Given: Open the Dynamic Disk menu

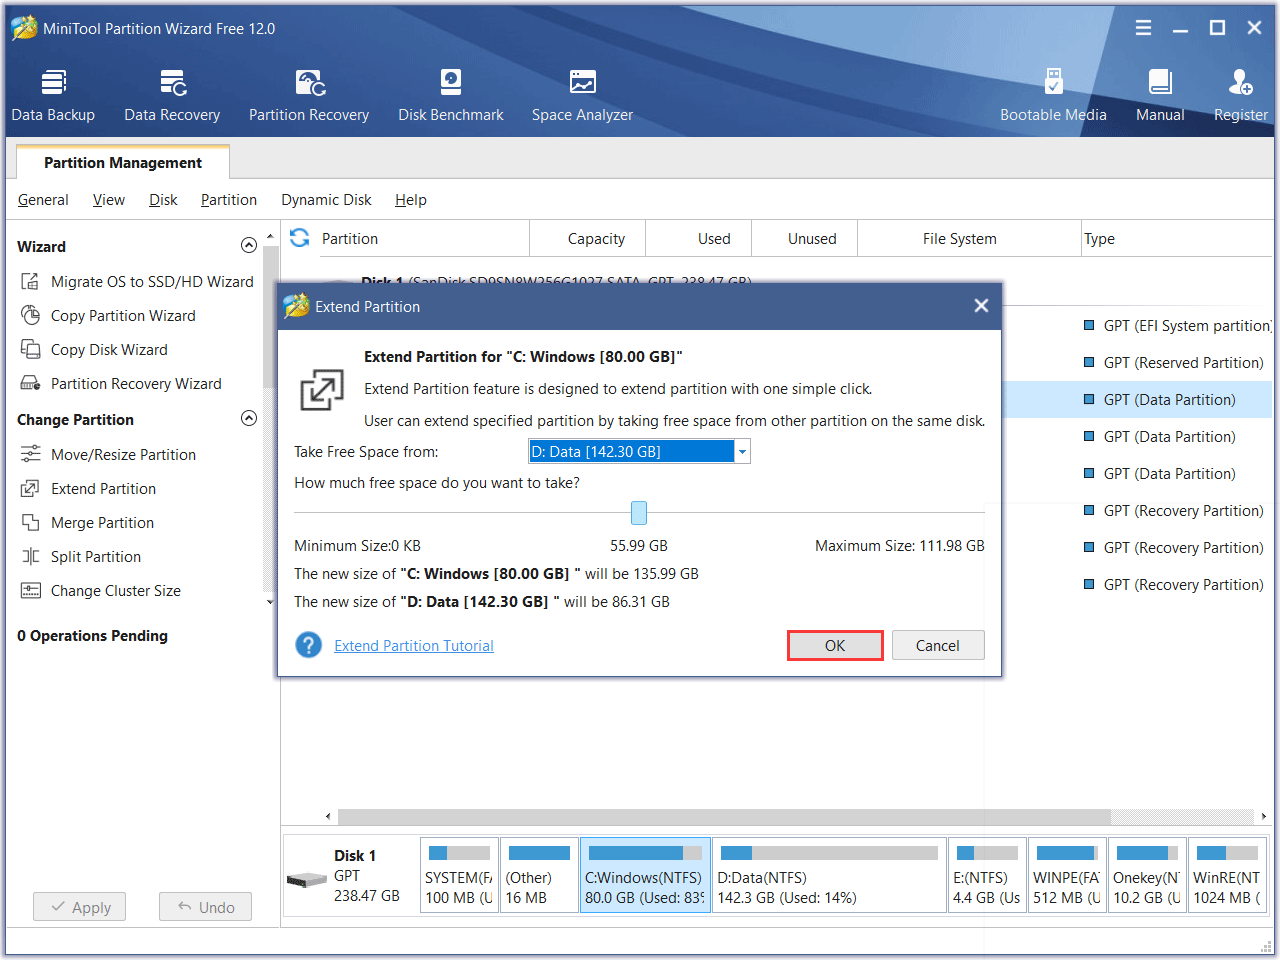Looking at the screenshot, I should click(x=326, y=200).
